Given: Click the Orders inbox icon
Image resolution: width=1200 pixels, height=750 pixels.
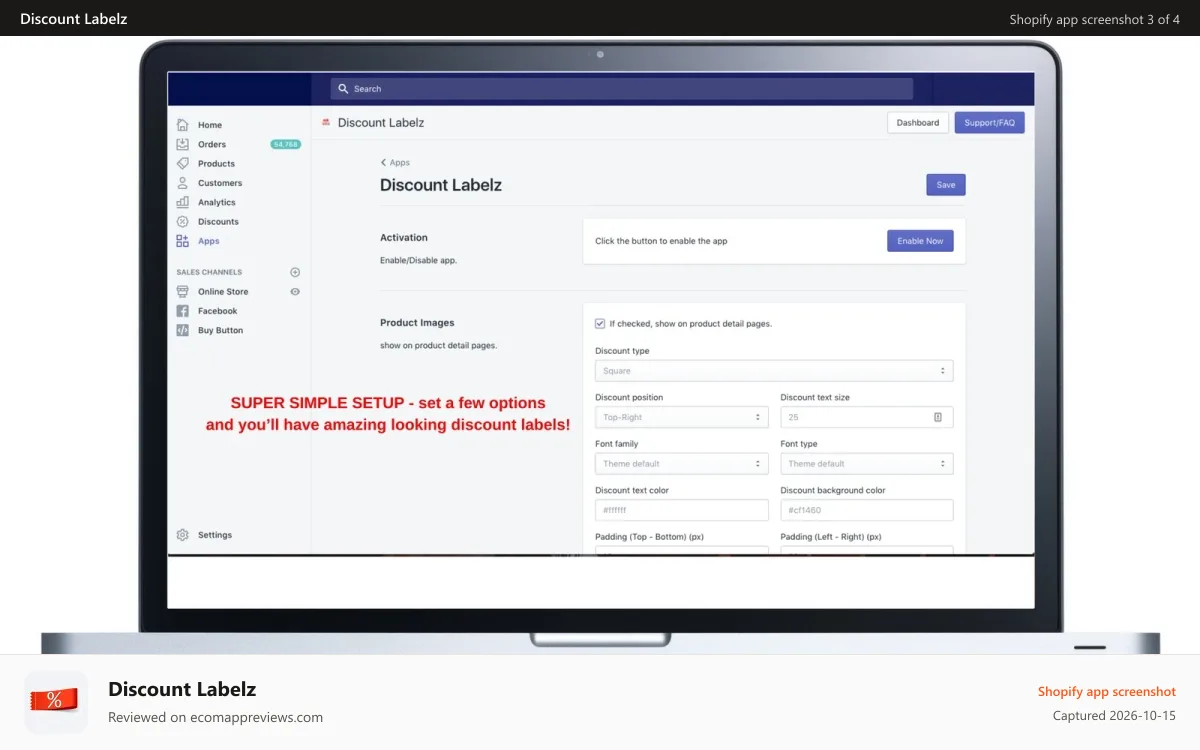Looking at the screenshot, I should (182, 144).
